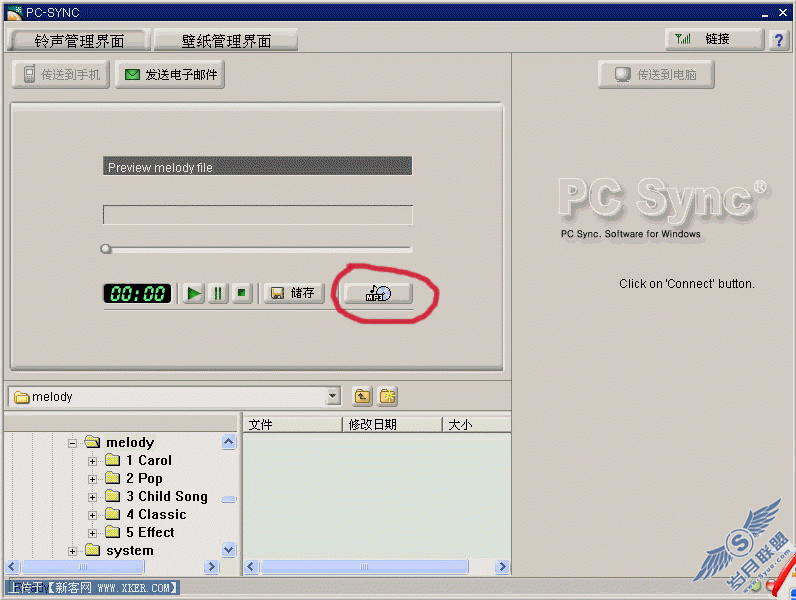
Task: Expand the 2 Pop folder
Action: (x=92, y=479)
